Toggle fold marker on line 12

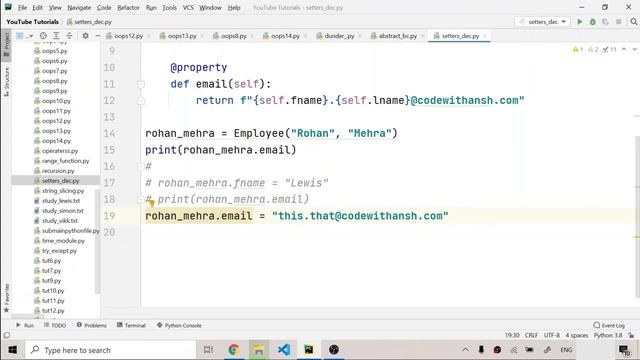tap(141, 100)
